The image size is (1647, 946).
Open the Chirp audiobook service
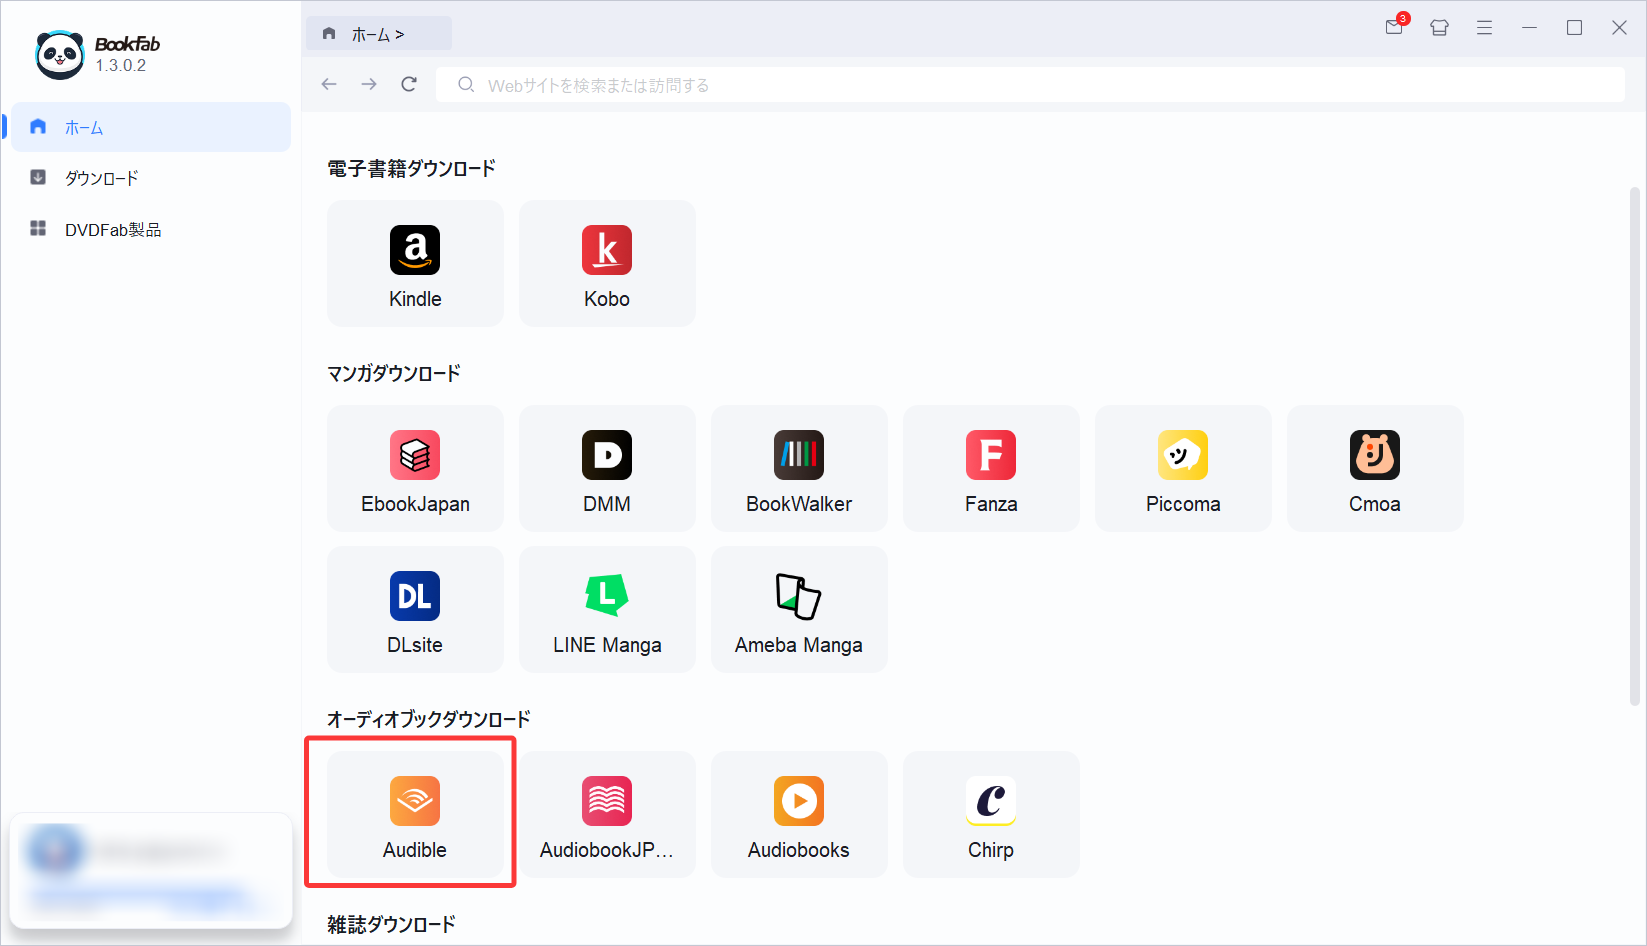[x=991, y=814]
